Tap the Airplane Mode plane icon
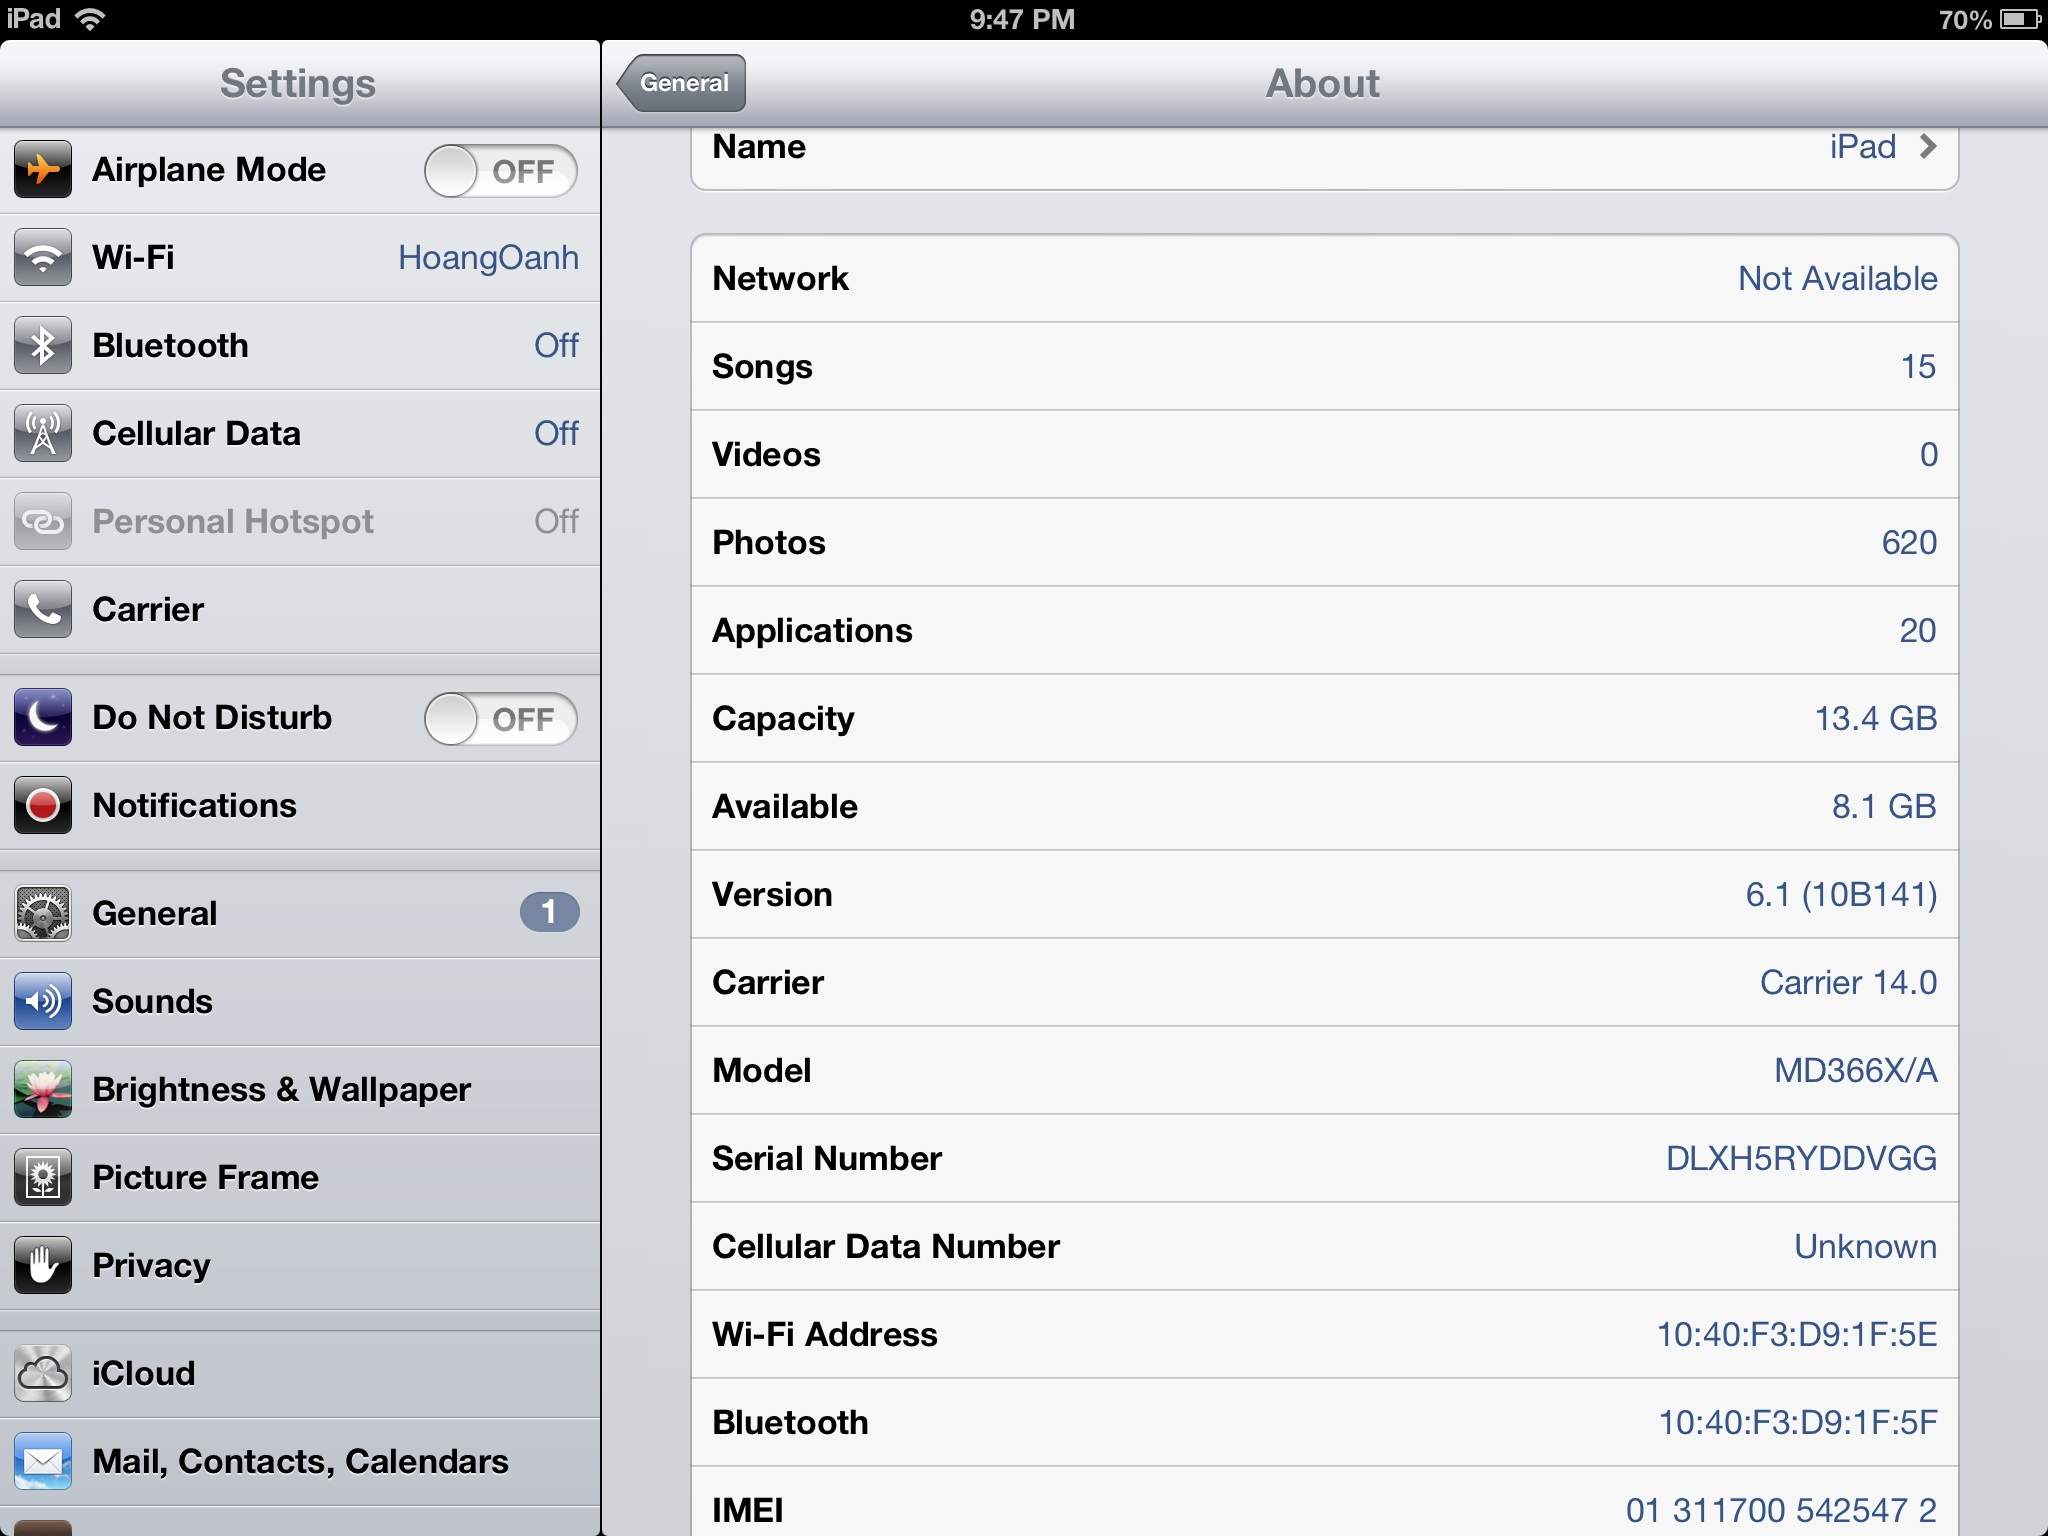 pyautogui.click(x=43, y=170)
